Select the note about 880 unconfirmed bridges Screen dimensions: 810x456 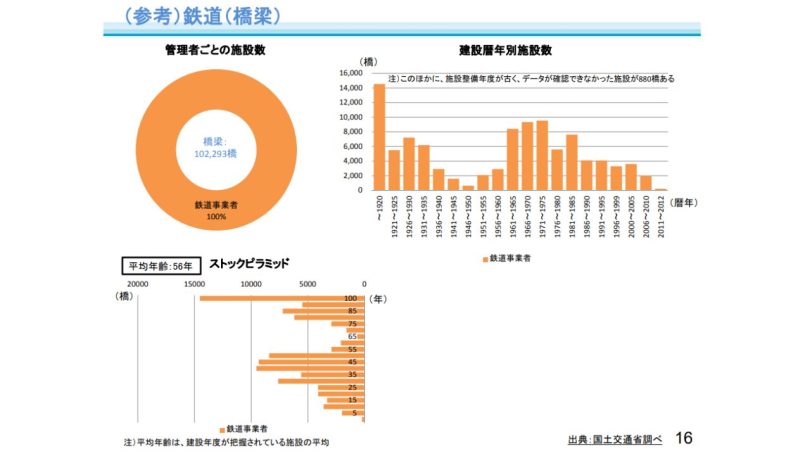[530, 78]
